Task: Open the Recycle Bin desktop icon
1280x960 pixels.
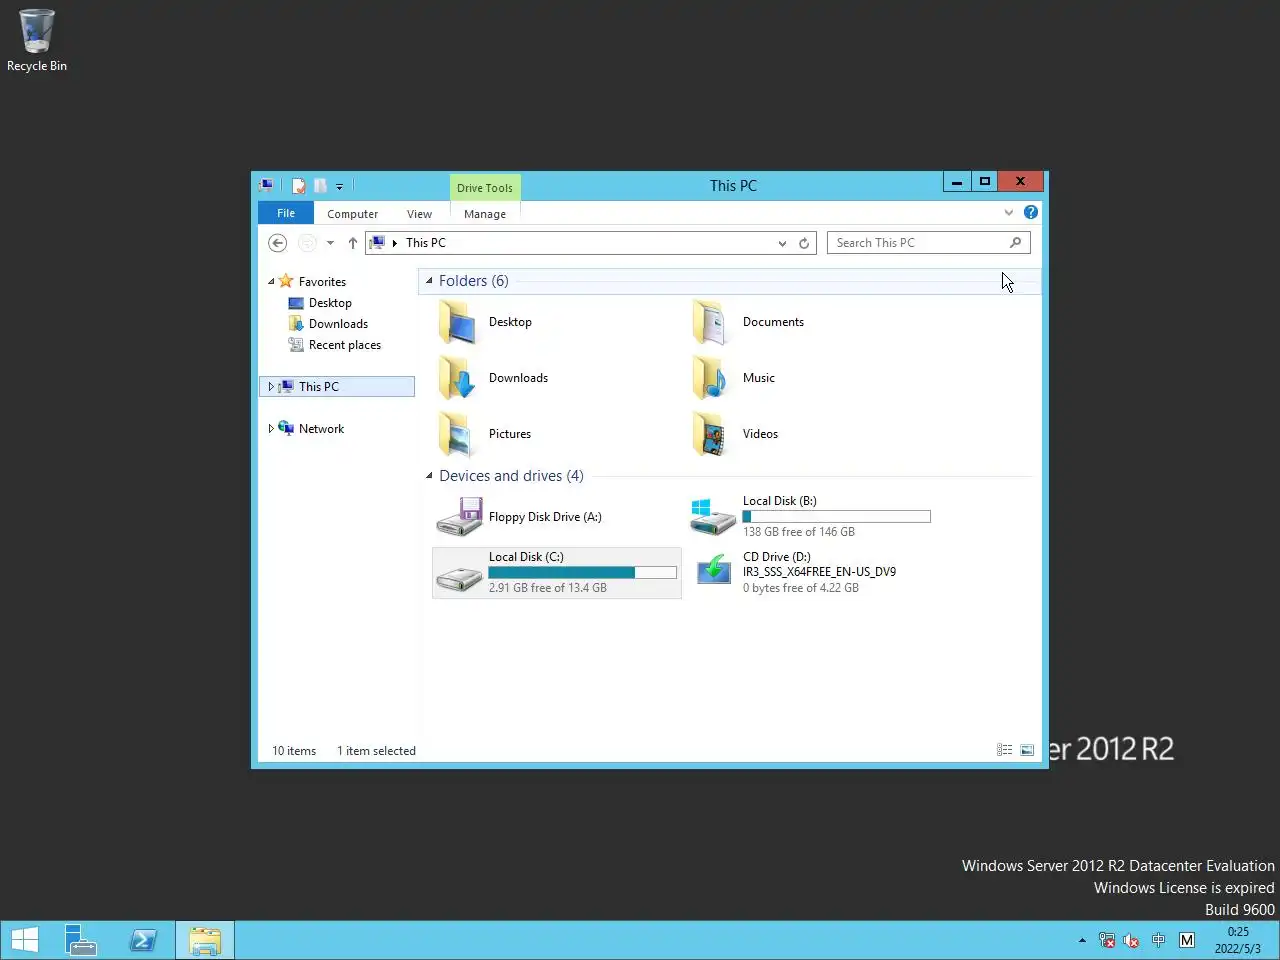Action: (37, 41)
